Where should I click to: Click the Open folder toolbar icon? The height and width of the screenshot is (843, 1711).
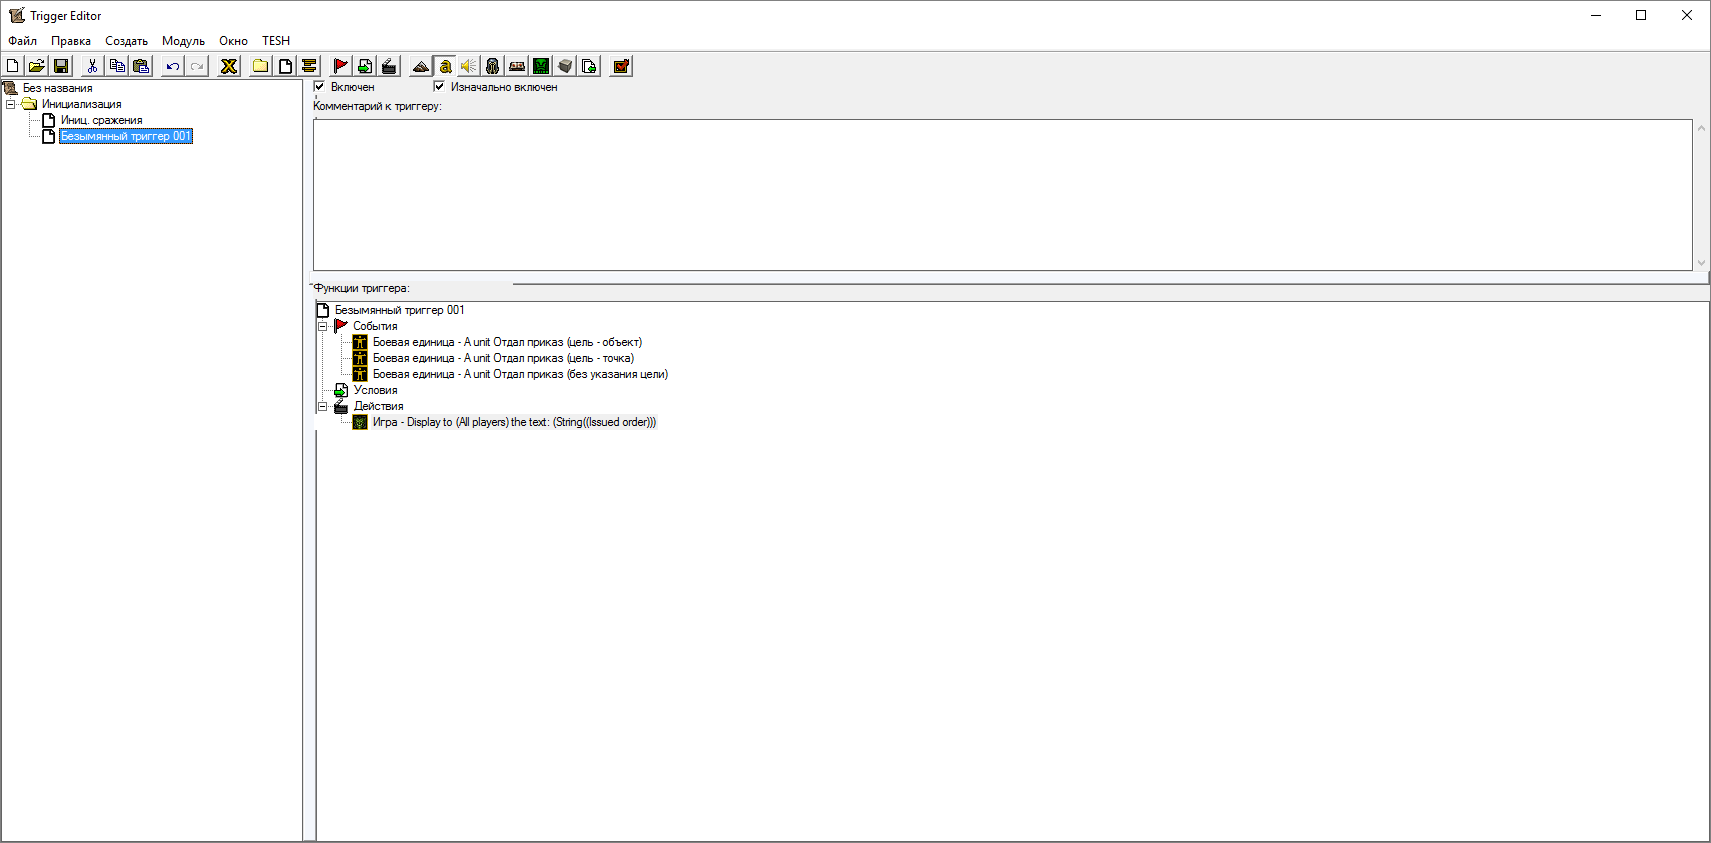click(37, 66)
